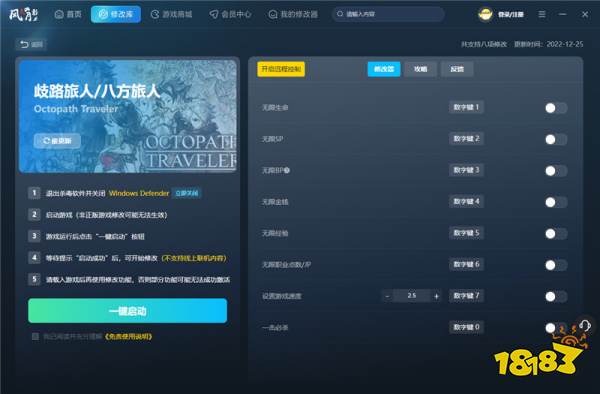
Task: Toggle the Number key 1 cheat switch
Action: pos(556,108)
